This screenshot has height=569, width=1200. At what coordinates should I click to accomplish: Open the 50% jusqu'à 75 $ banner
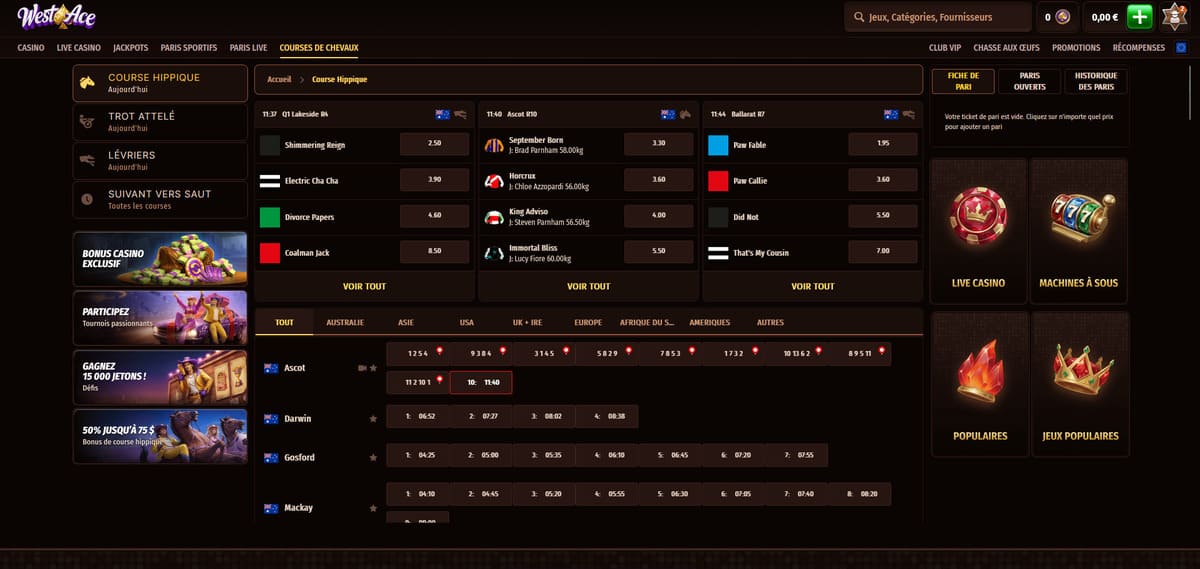point(160,436)
